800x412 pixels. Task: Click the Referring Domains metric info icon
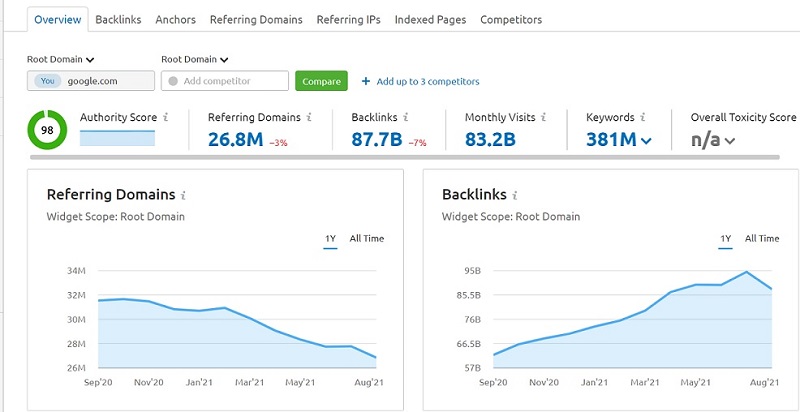(x=309, y=117)
